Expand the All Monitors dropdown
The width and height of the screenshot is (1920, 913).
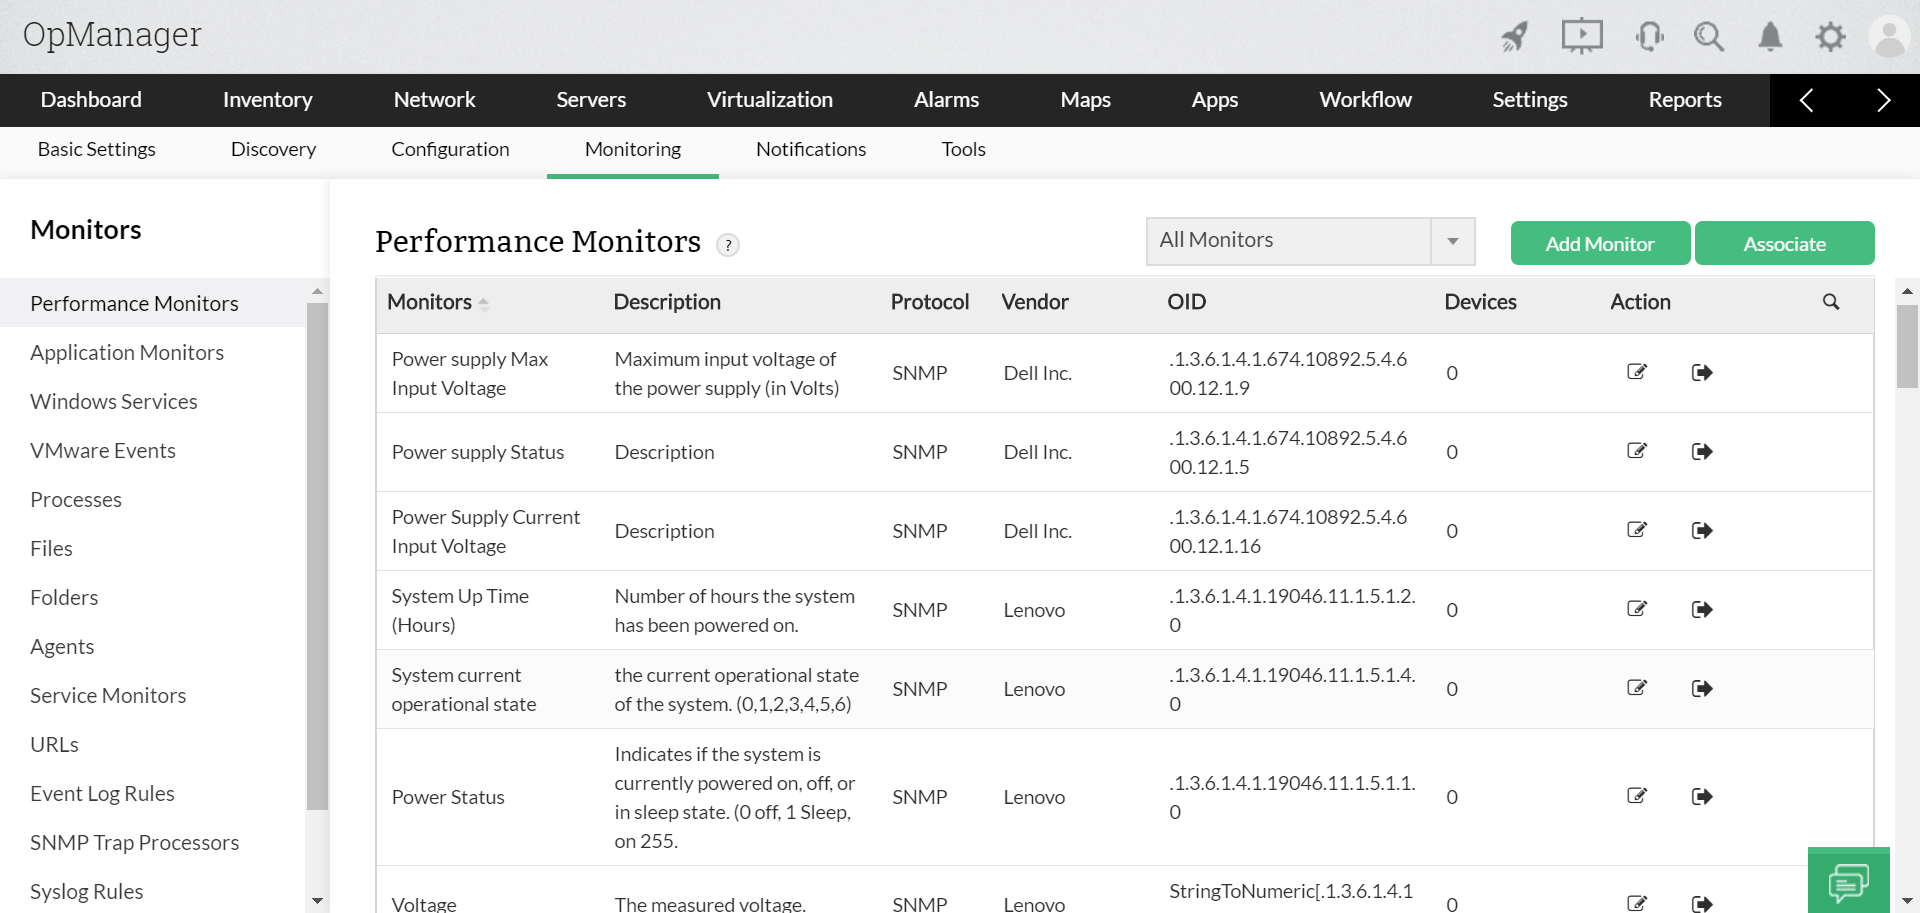(x=1452, y=241)
